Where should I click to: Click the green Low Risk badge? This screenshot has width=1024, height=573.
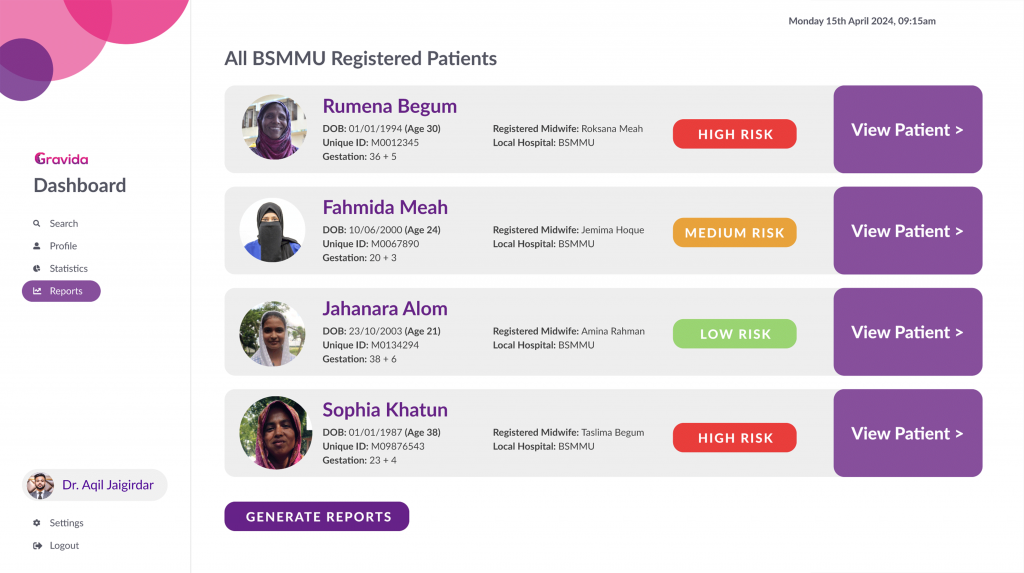[734, 334]
